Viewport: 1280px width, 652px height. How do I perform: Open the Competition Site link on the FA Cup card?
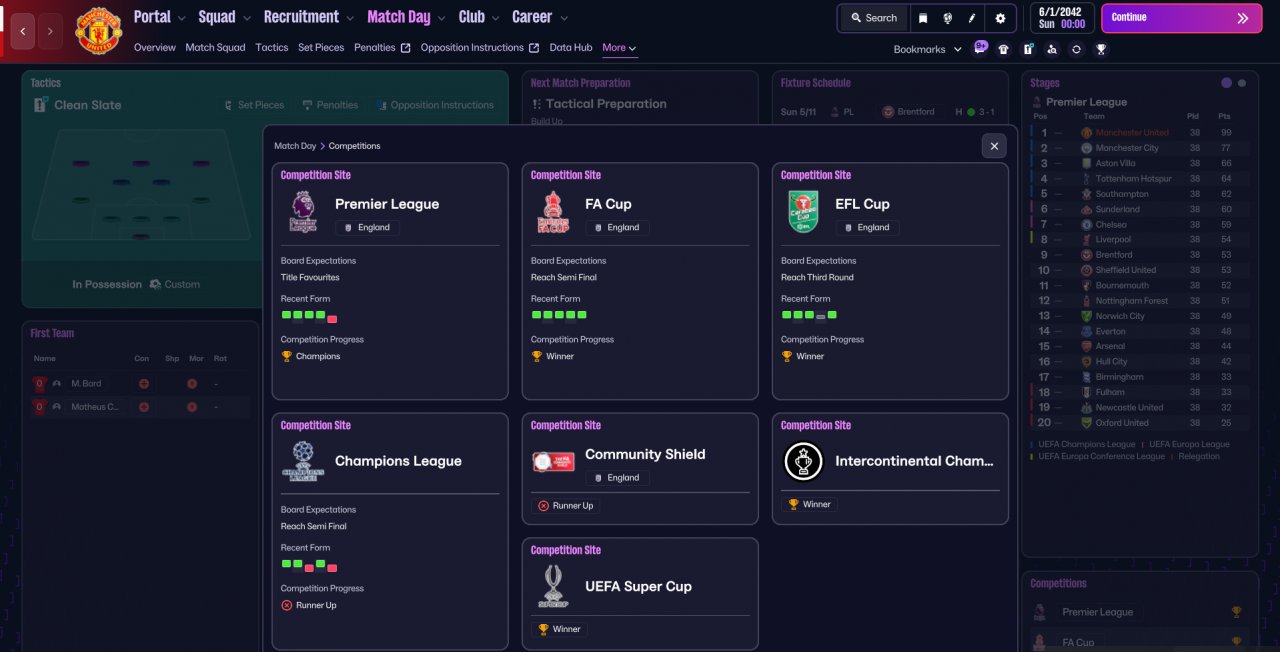click(x=566, y=175)
